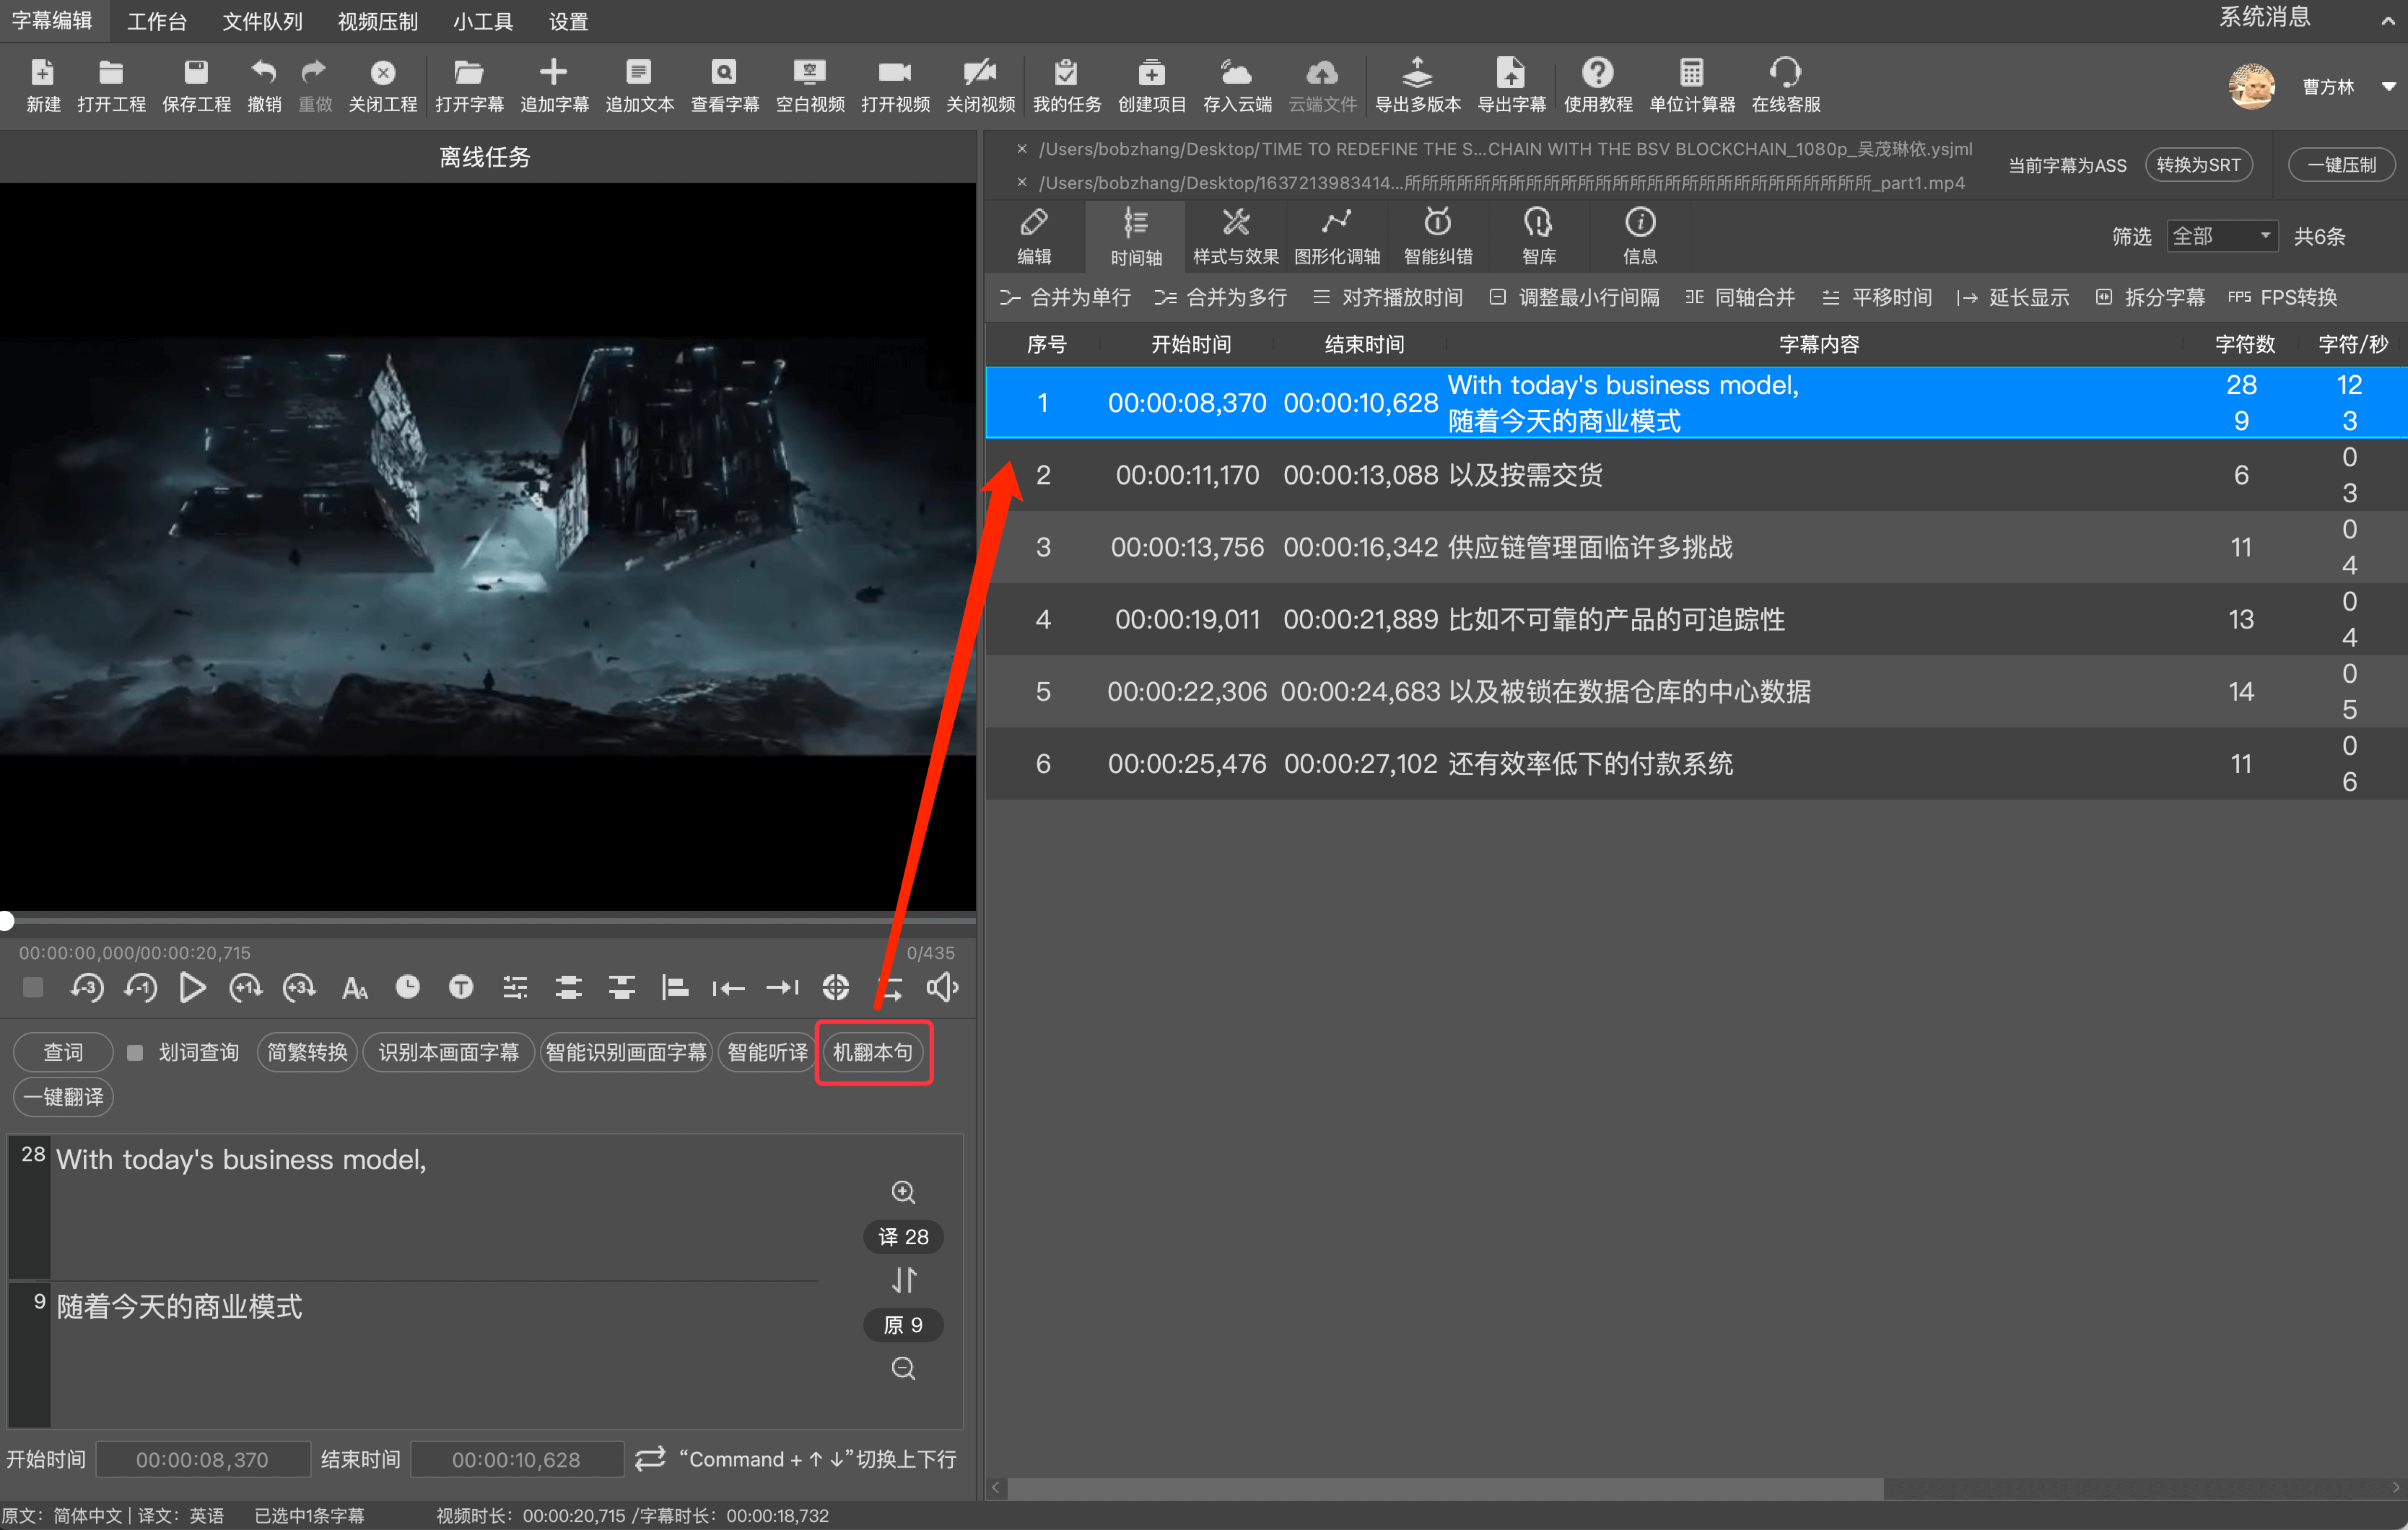Toggle the loop playback icon beside start/end times
Viewport: 2408px width, 1530px height.
650,1458
